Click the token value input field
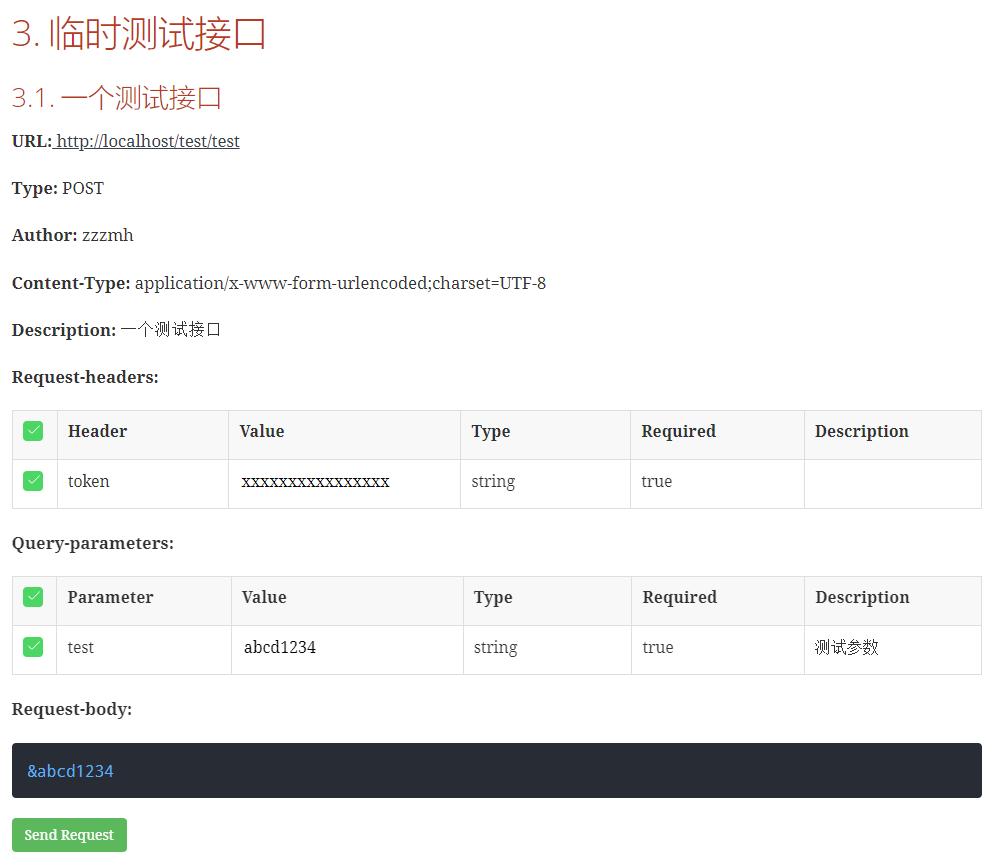 tap(343, 482)
